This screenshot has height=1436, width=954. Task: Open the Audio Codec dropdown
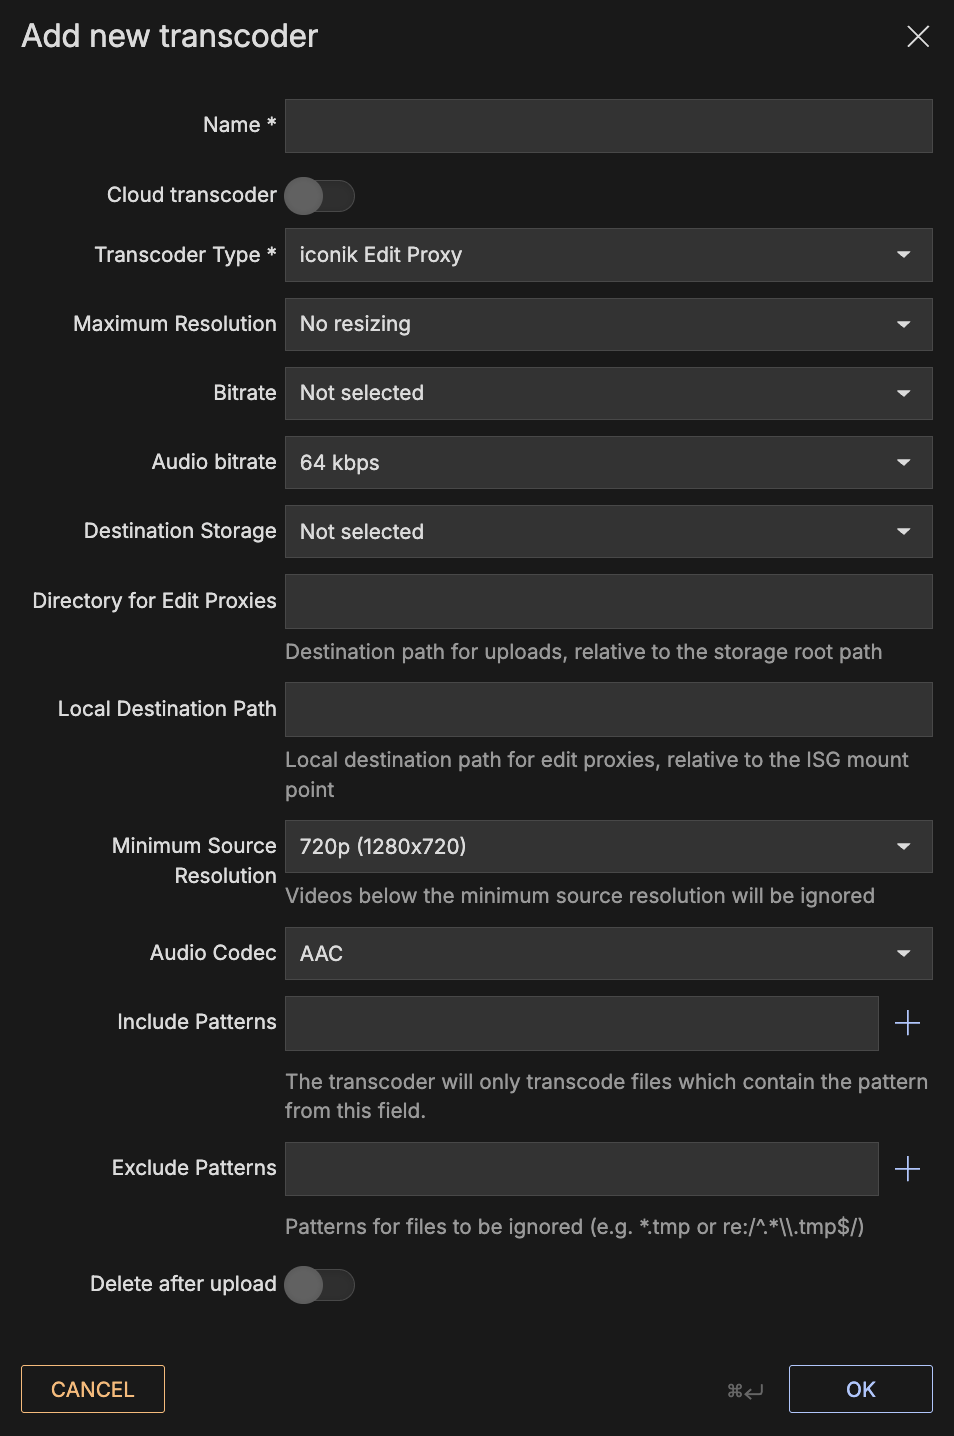click(608, 954)
